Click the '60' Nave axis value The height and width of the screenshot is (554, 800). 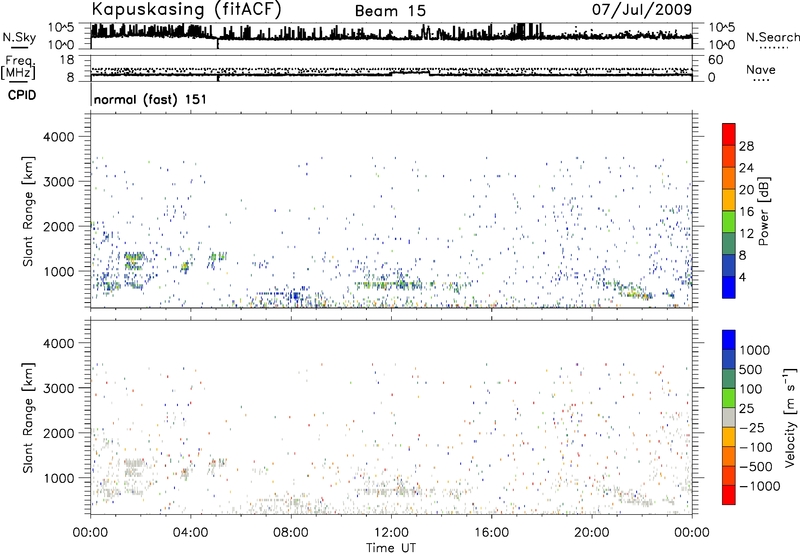[x=716, y=60]
